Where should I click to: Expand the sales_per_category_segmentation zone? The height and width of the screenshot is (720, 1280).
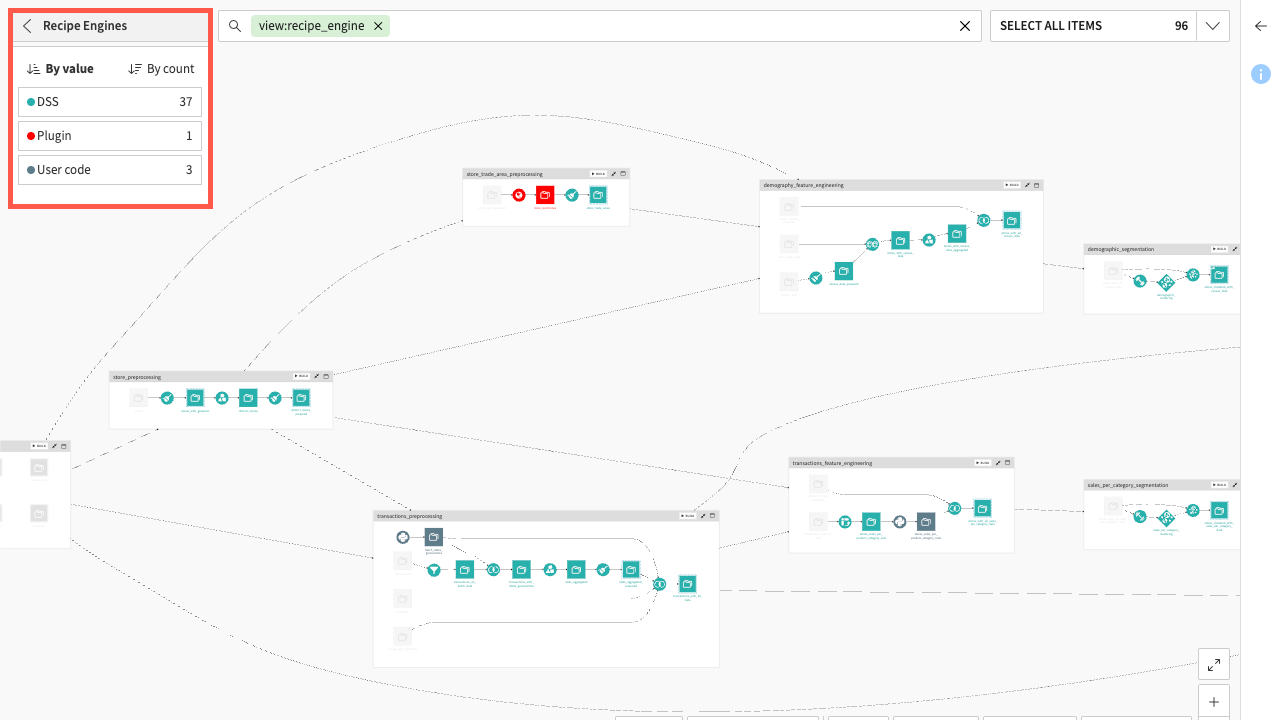click(x=1235, y=485)
